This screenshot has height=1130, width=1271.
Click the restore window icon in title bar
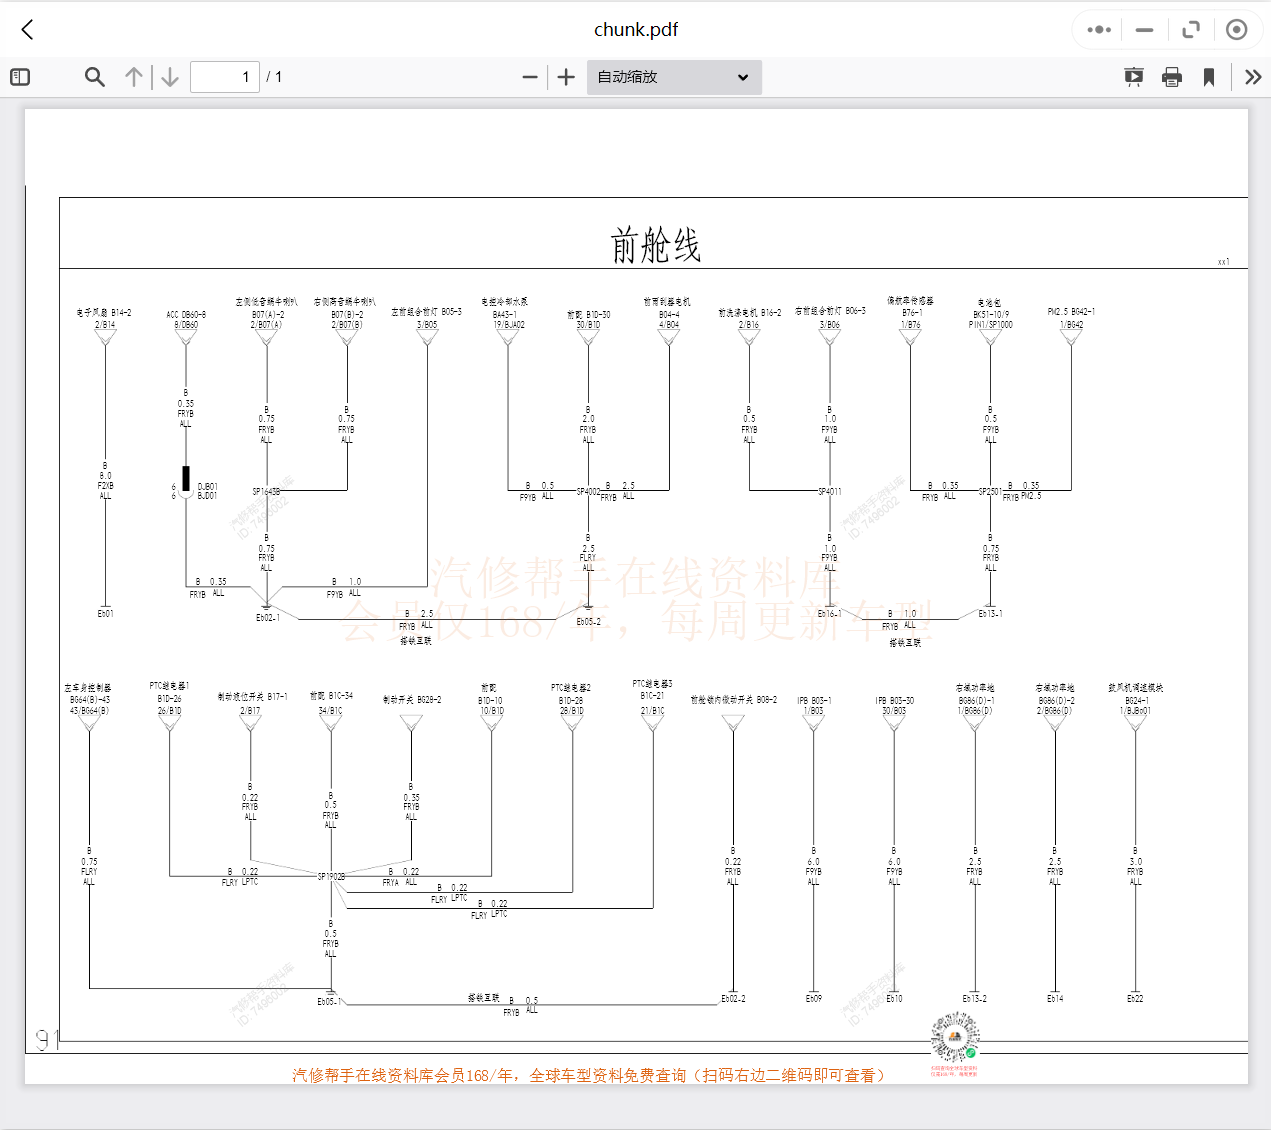click(1190, 30)
